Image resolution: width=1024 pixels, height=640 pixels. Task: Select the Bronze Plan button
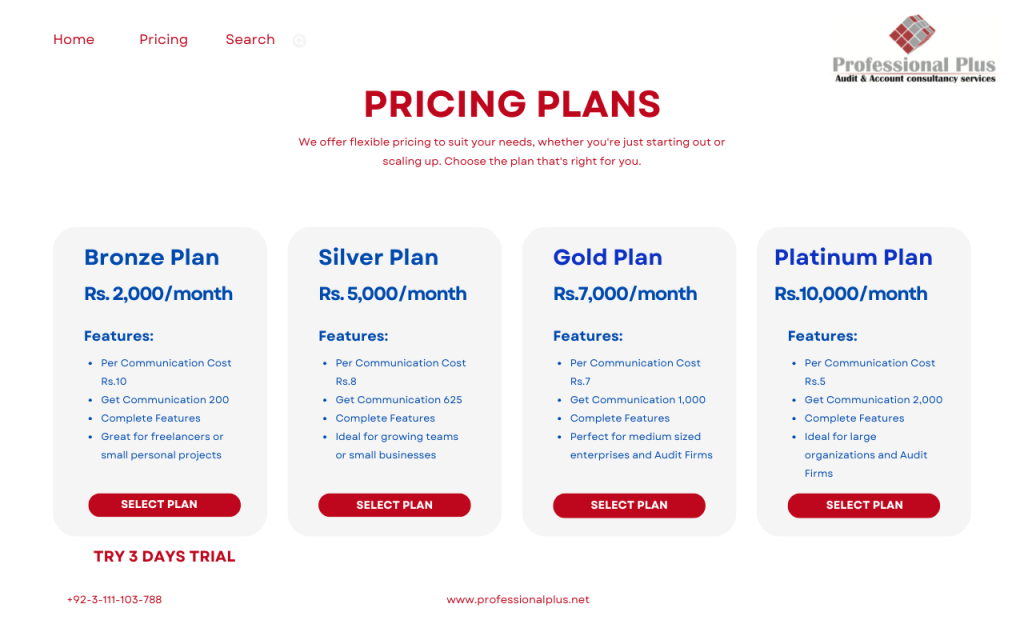click(x=165, y=505)
